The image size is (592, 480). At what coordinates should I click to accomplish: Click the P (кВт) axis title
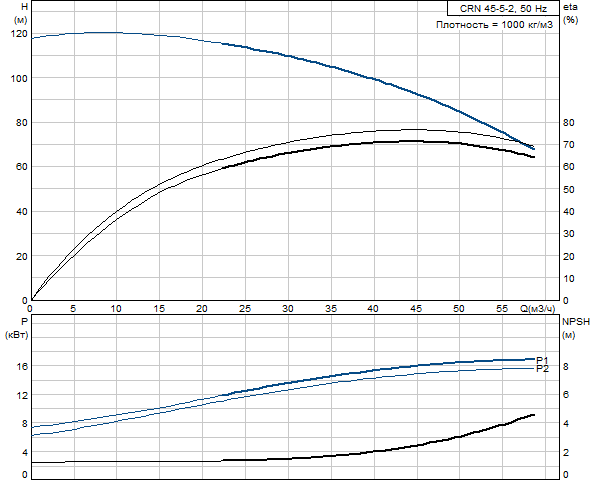[24, 322]
